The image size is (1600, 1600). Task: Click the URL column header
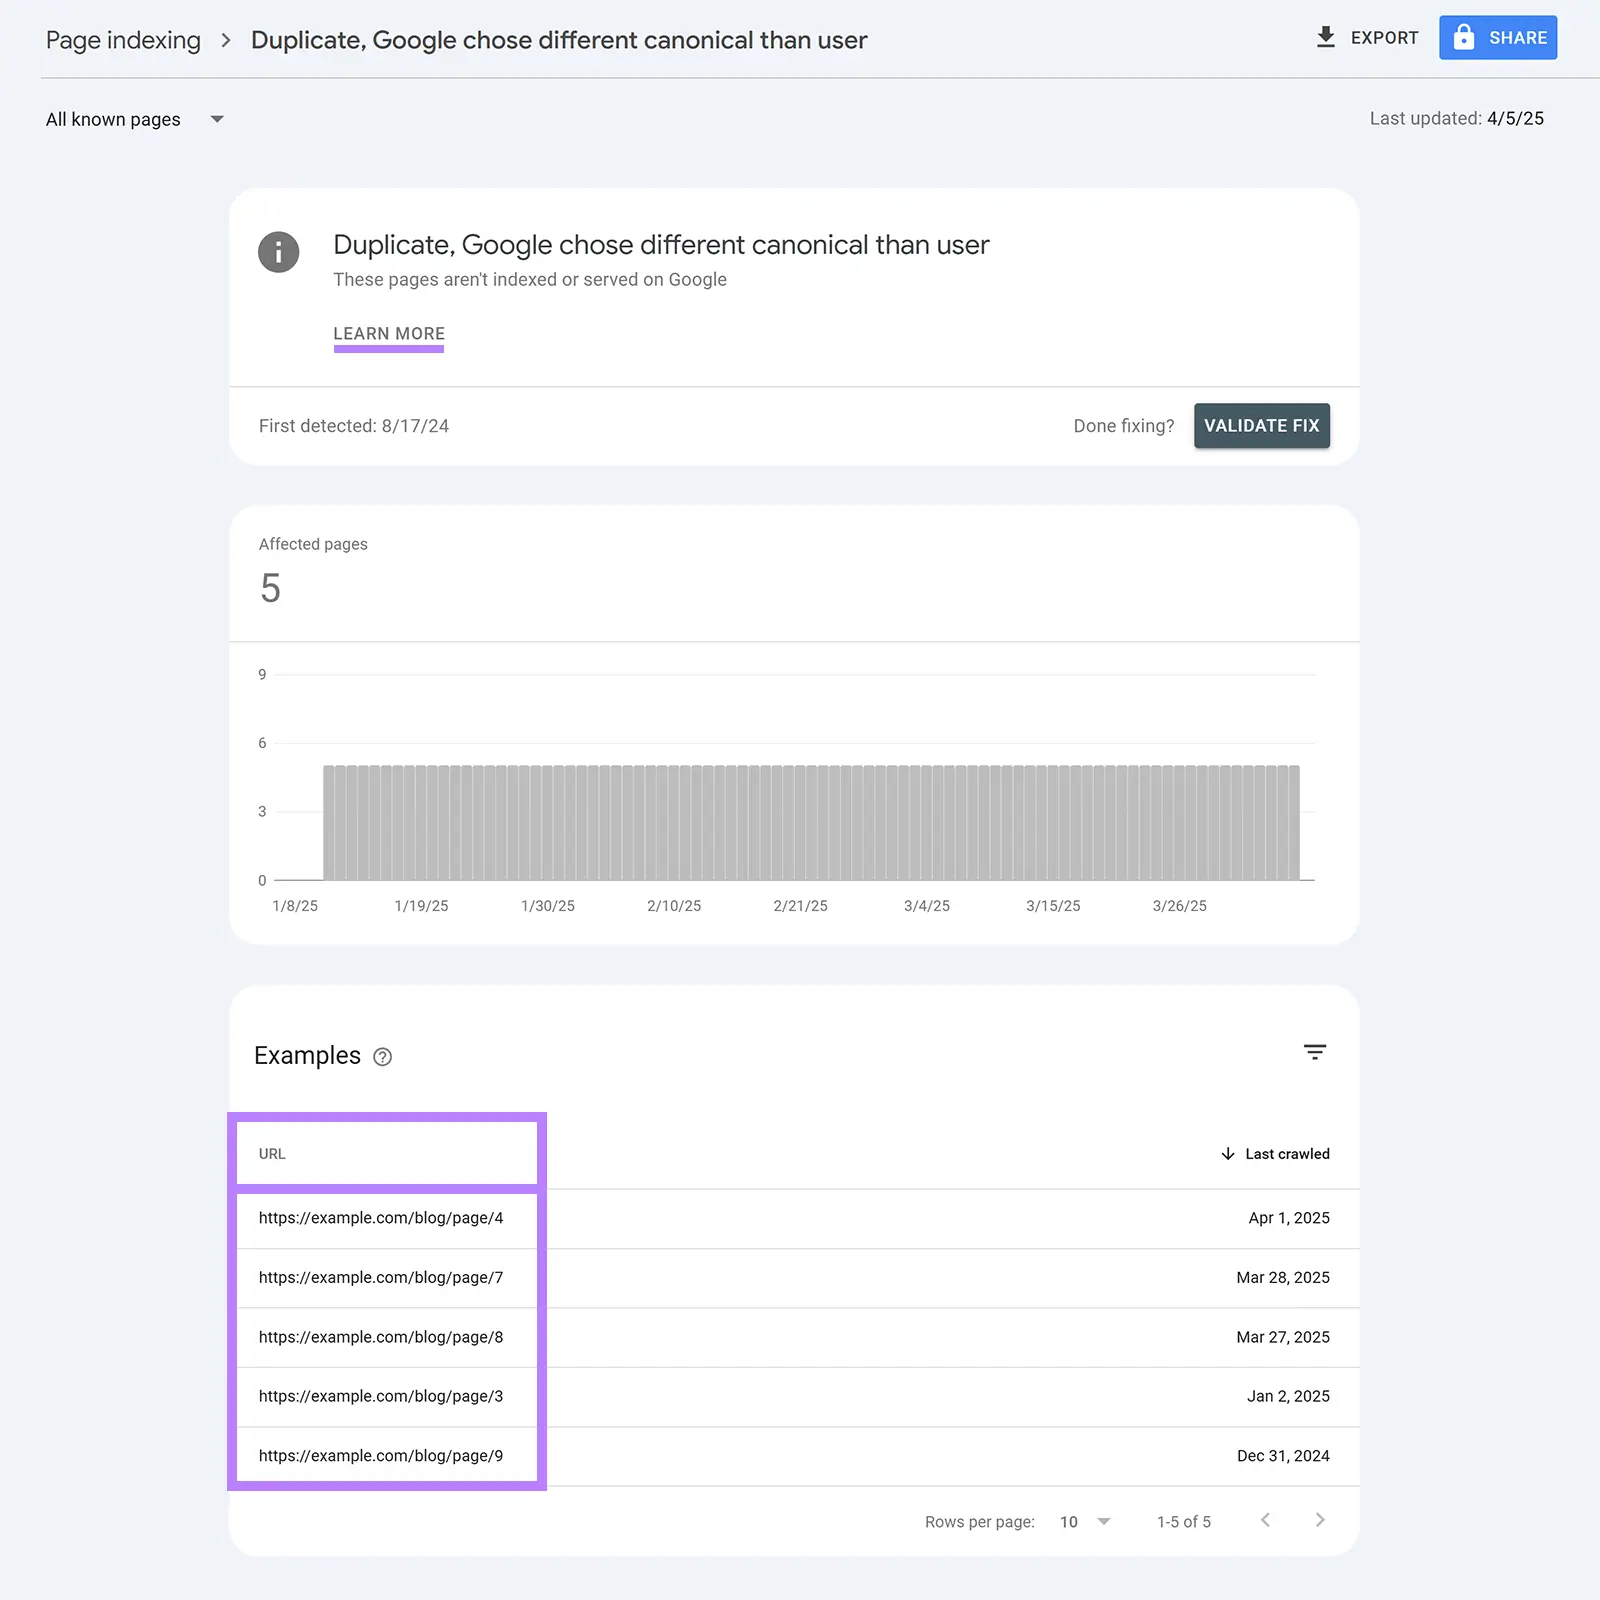point(271,1153)
